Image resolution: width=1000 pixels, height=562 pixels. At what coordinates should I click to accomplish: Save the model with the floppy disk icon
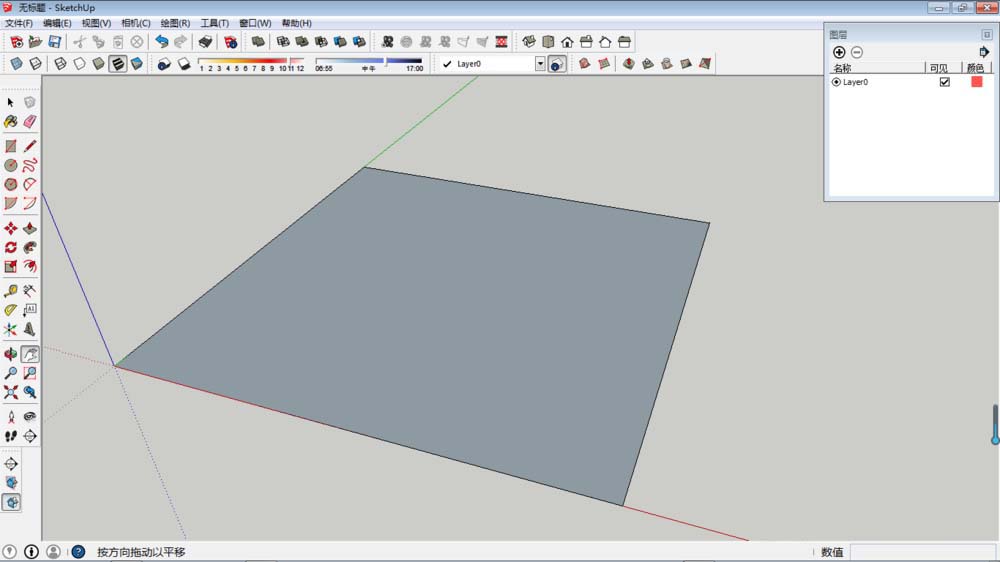tap(54, 42)
